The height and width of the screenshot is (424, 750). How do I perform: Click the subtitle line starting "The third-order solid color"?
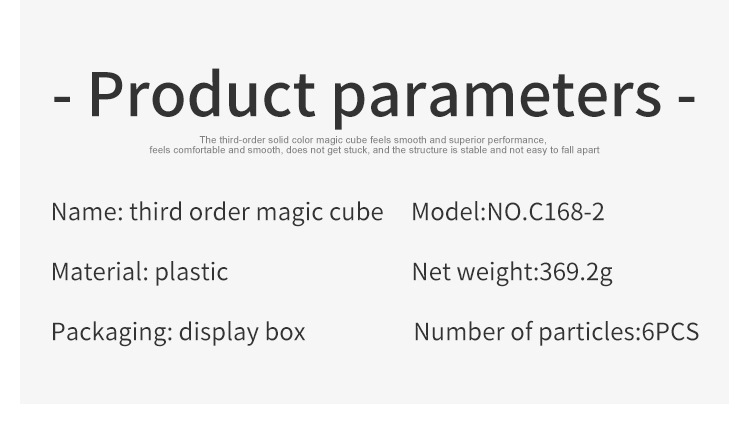[x=372, y=140]
